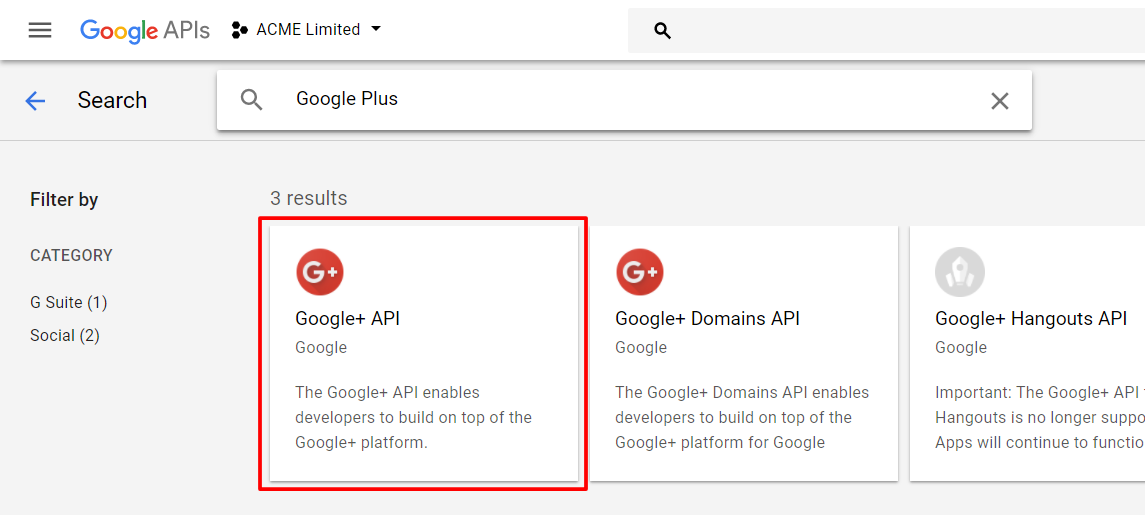The height and width of the screenshot is (515, 1145).
Task: Clear the search with the X icon
Action: pos(1000,101)
